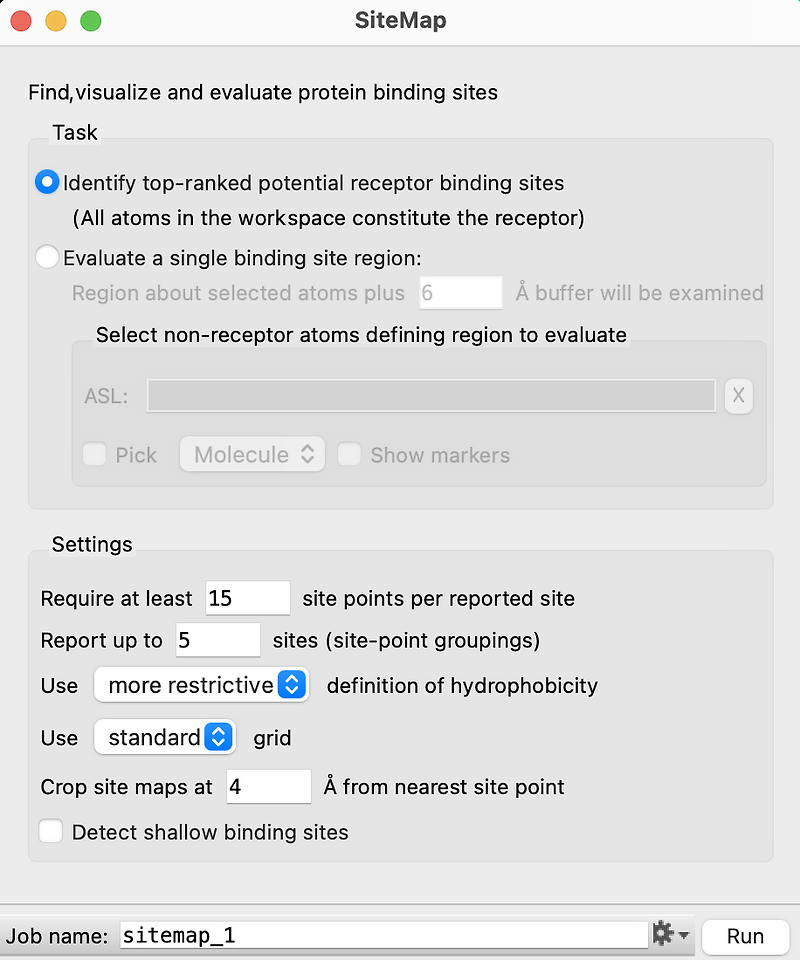Click the SiteMap window title bar

(x=400, y=20)
